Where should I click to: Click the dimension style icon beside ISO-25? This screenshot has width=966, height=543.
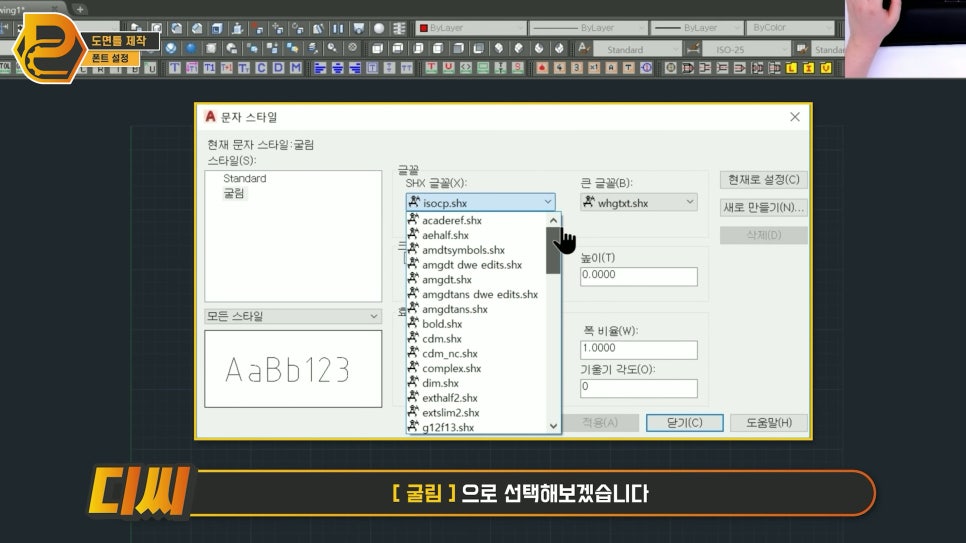click(x=693, y=48)
